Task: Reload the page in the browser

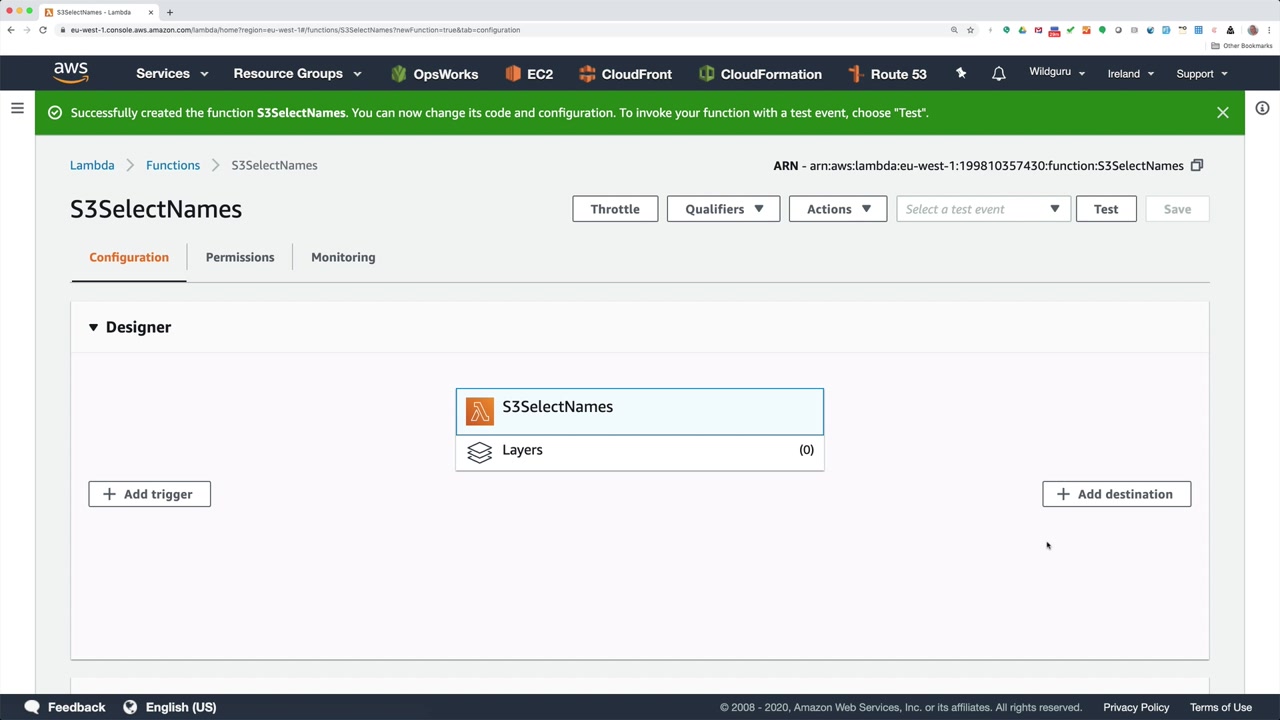Action: [43, 30]
